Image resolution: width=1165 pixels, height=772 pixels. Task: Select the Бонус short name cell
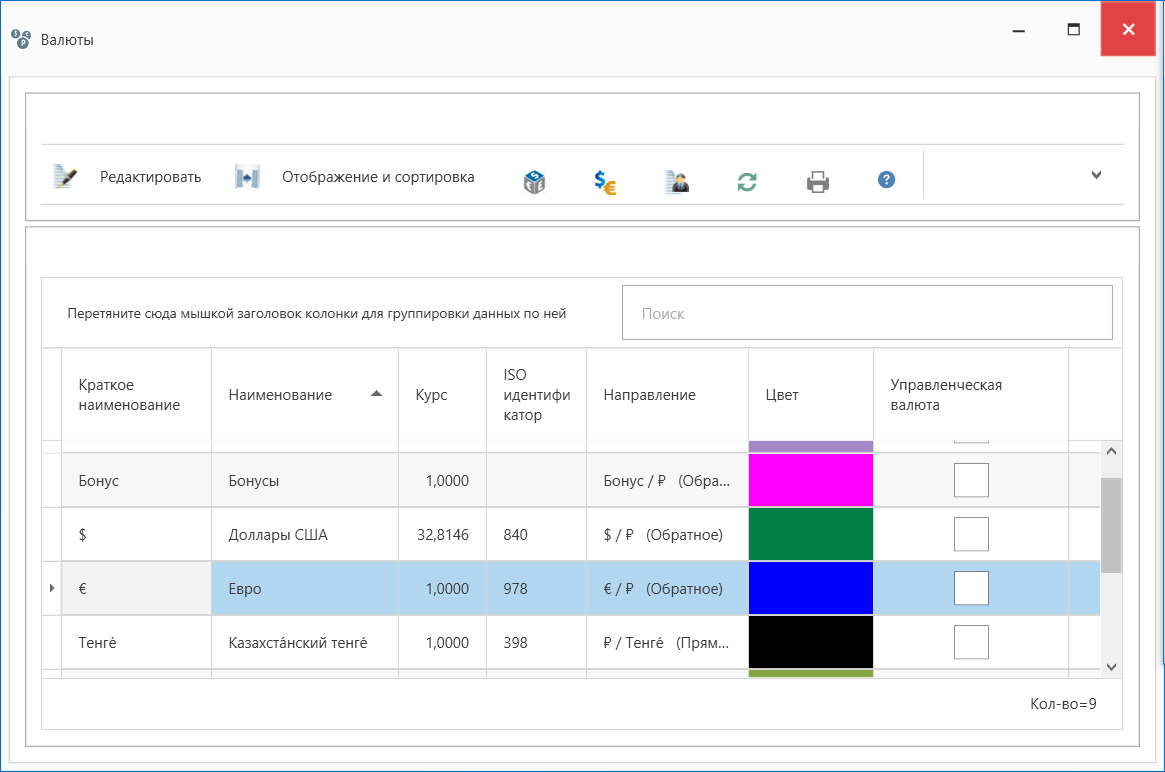point(137,480)
